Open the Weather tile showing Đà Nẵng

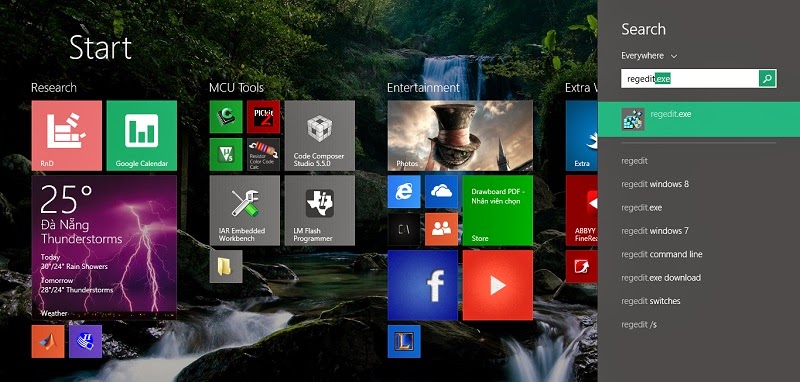pos(104,247)
